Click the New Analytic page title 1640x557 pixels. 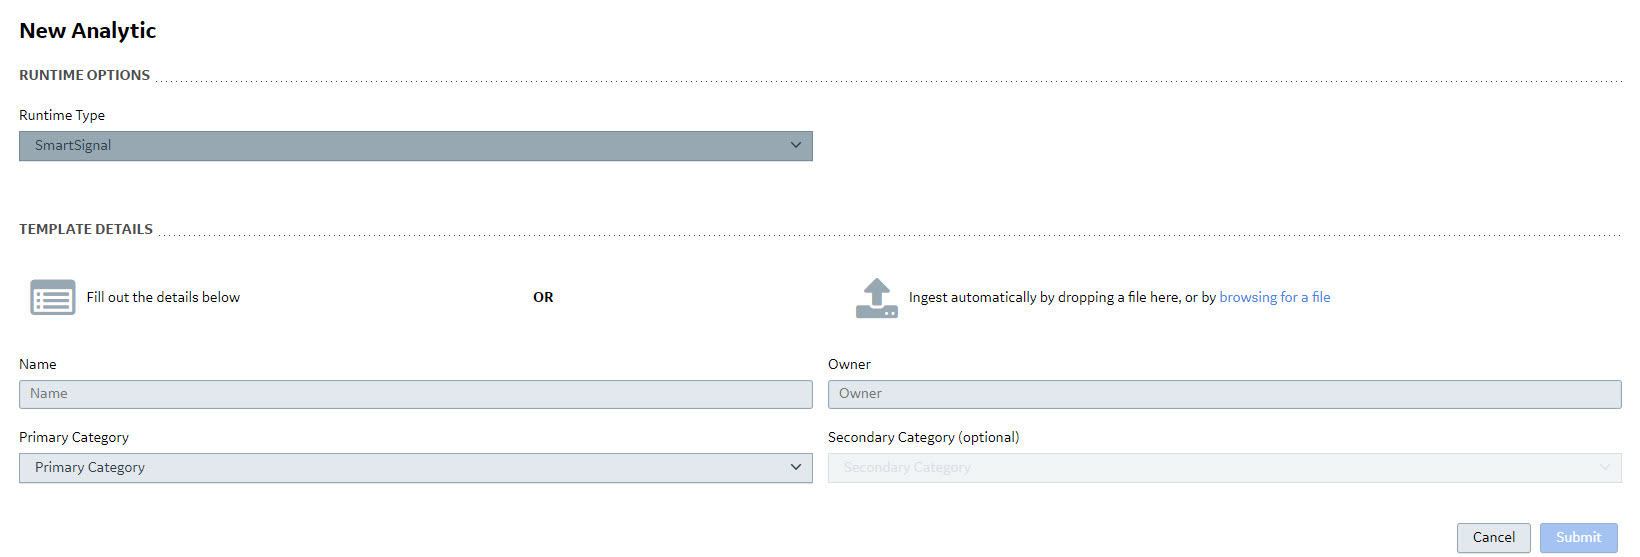click(x=88, y=31)
